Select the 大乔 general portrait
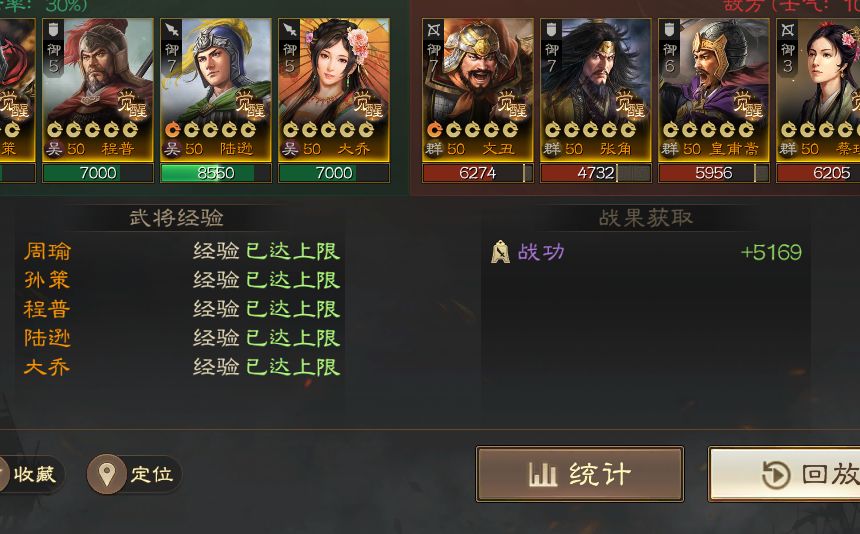860x534 pixels. coord(334,90)
